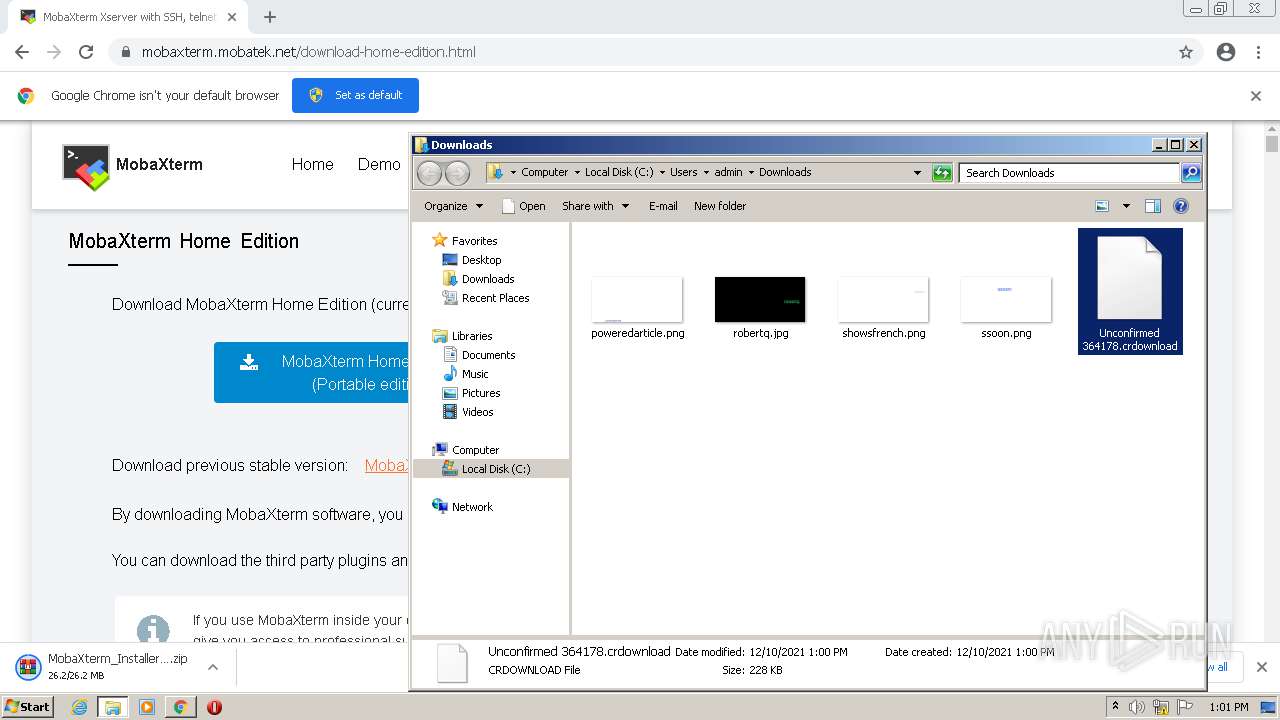The height and width of the screenshot is (720, 1280).
Task: Select Favorites in navigation pane
Action: point(474,241)
